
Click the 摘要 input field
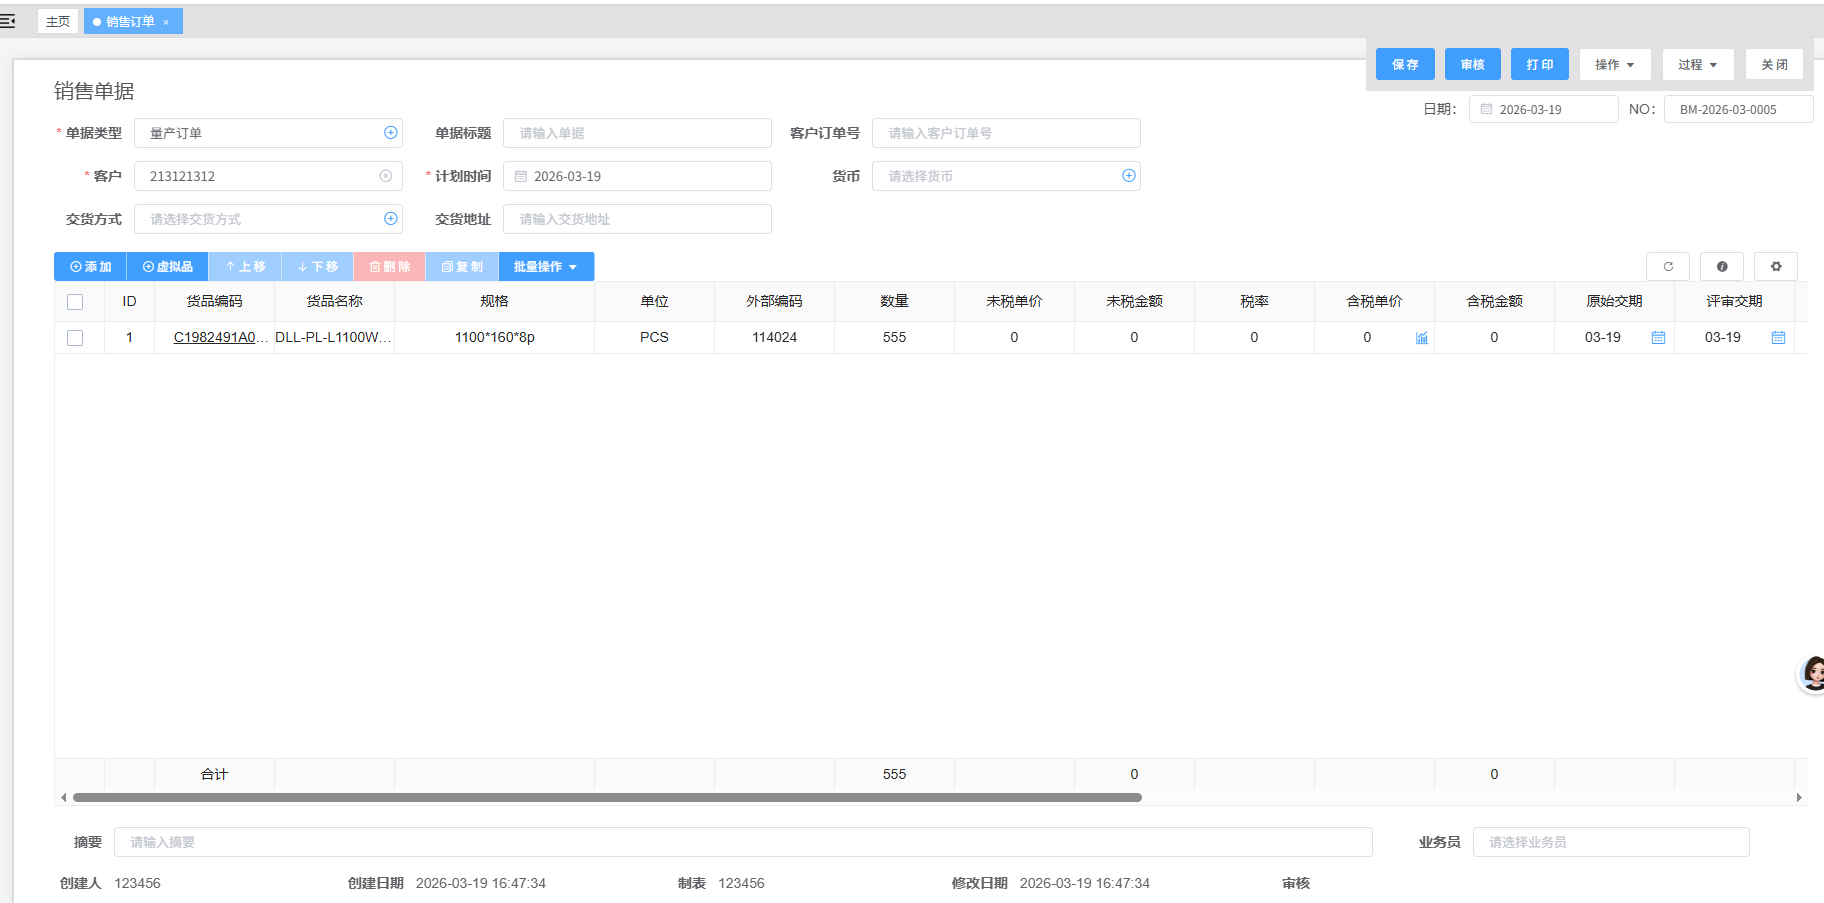[x=742, y=842]
